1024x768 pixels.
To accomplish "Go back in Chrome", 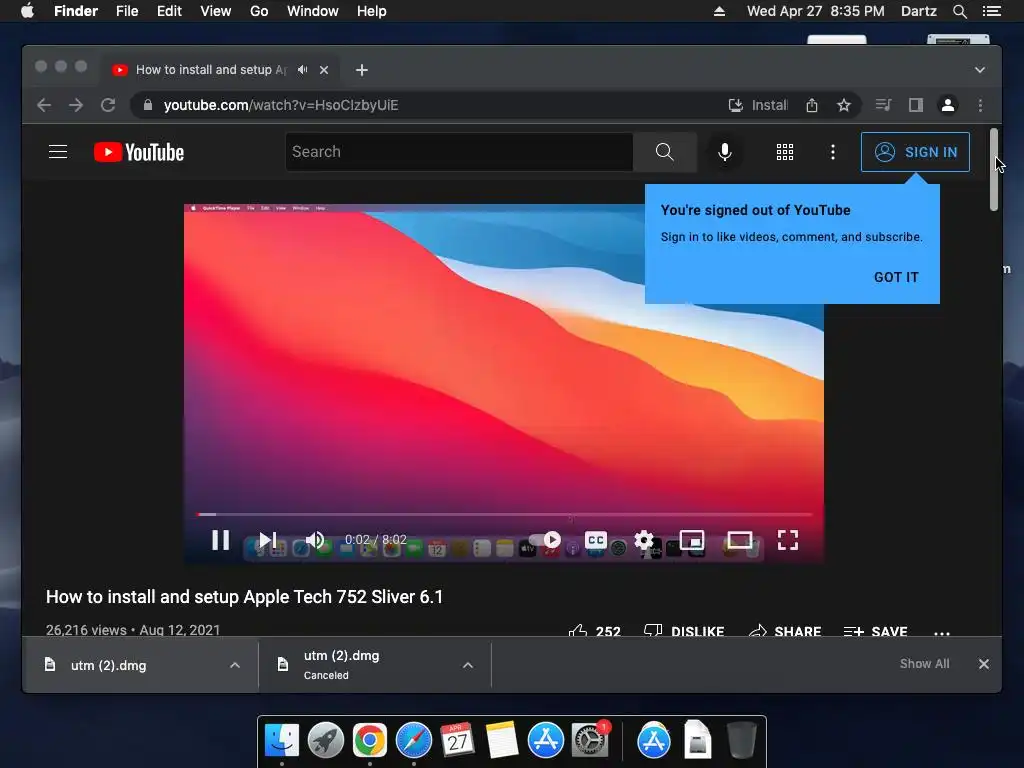I will (44, 105).
